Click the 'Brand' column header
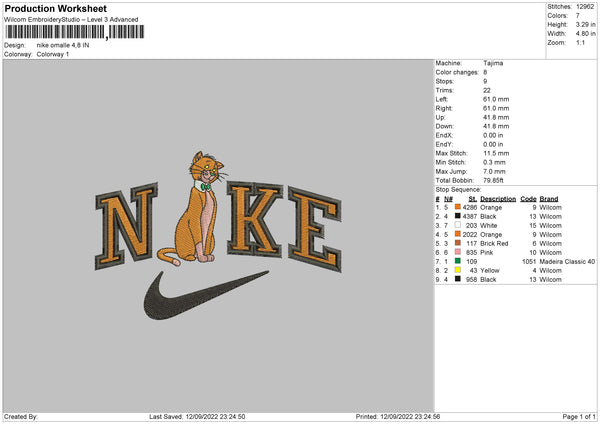 (549, 199)
